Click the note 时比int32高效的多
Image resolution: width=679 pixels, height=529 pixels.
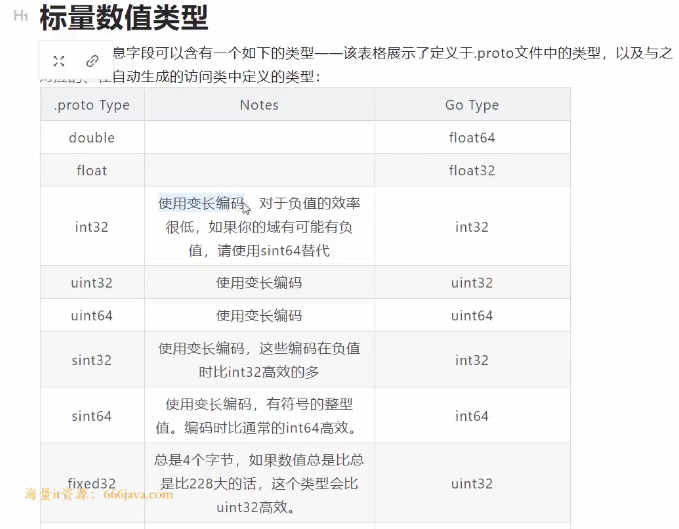(x=259, y=372)
